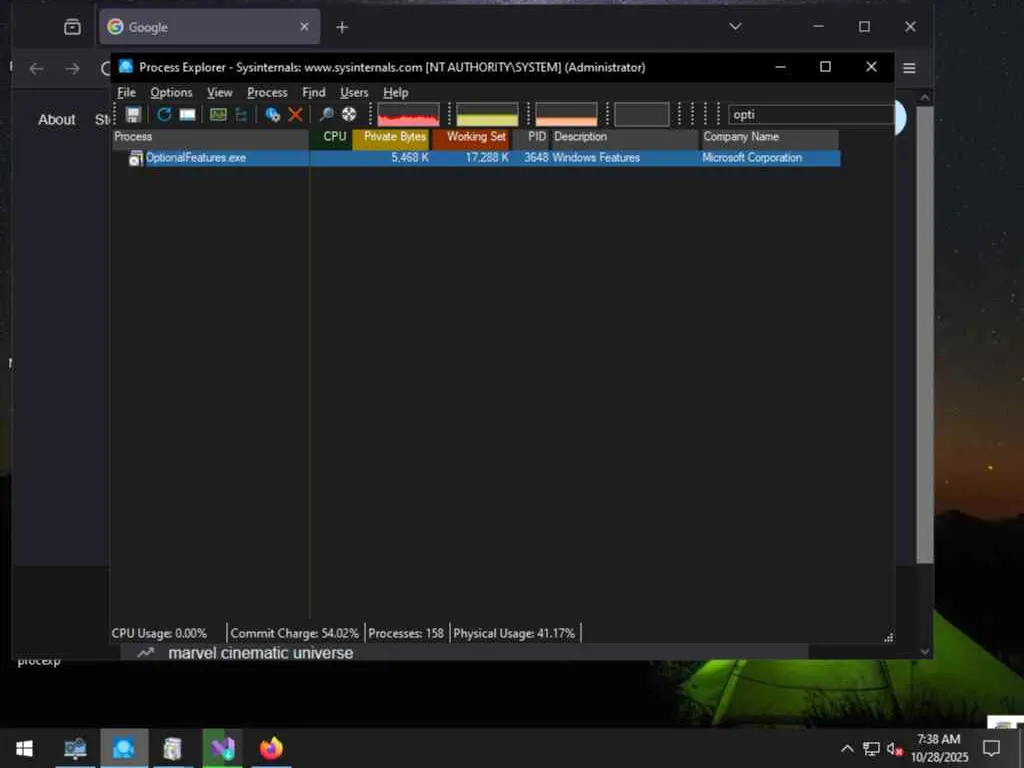Click the Refresh Now toolbar icon
Image resolution: width=1024 pixels, height=768 pixels.
click(164, 115)
